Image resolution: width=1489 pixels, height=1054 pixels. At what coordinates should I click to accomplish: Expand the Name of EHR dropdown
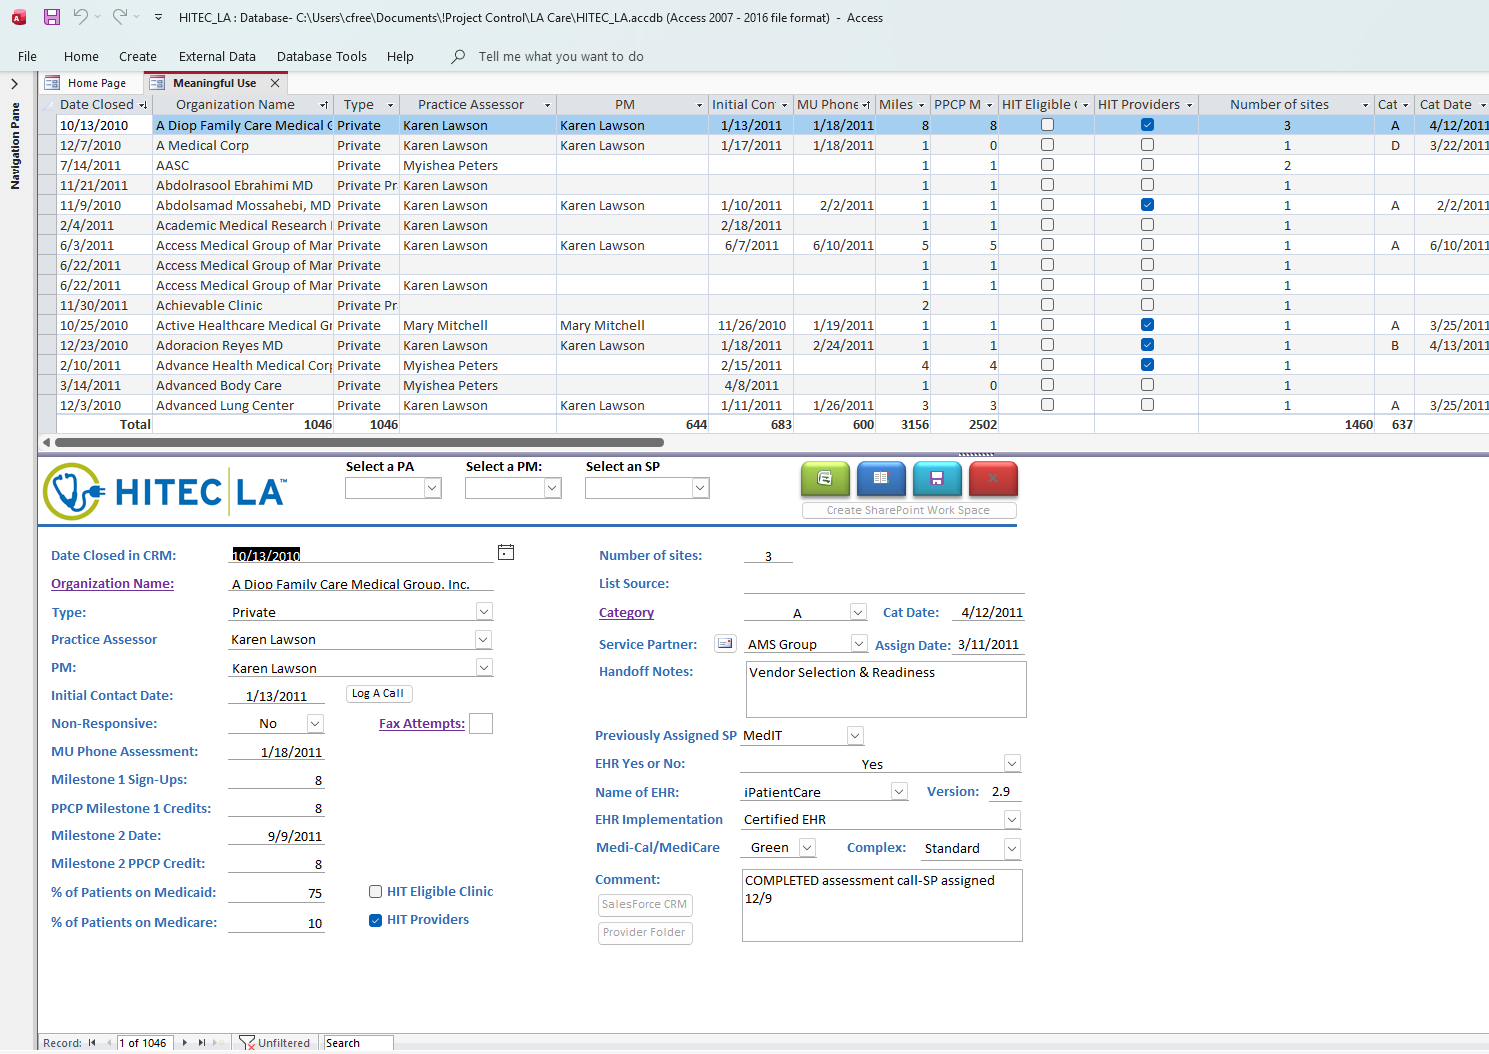(899, 792)
